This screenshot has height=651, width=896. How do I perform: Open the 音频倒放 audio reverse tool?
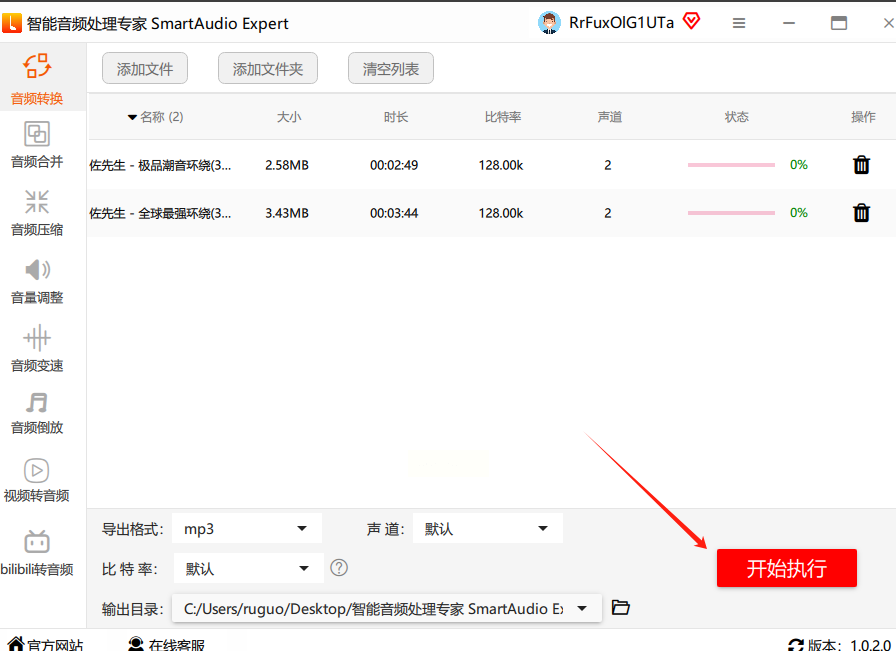pos(37,413)
